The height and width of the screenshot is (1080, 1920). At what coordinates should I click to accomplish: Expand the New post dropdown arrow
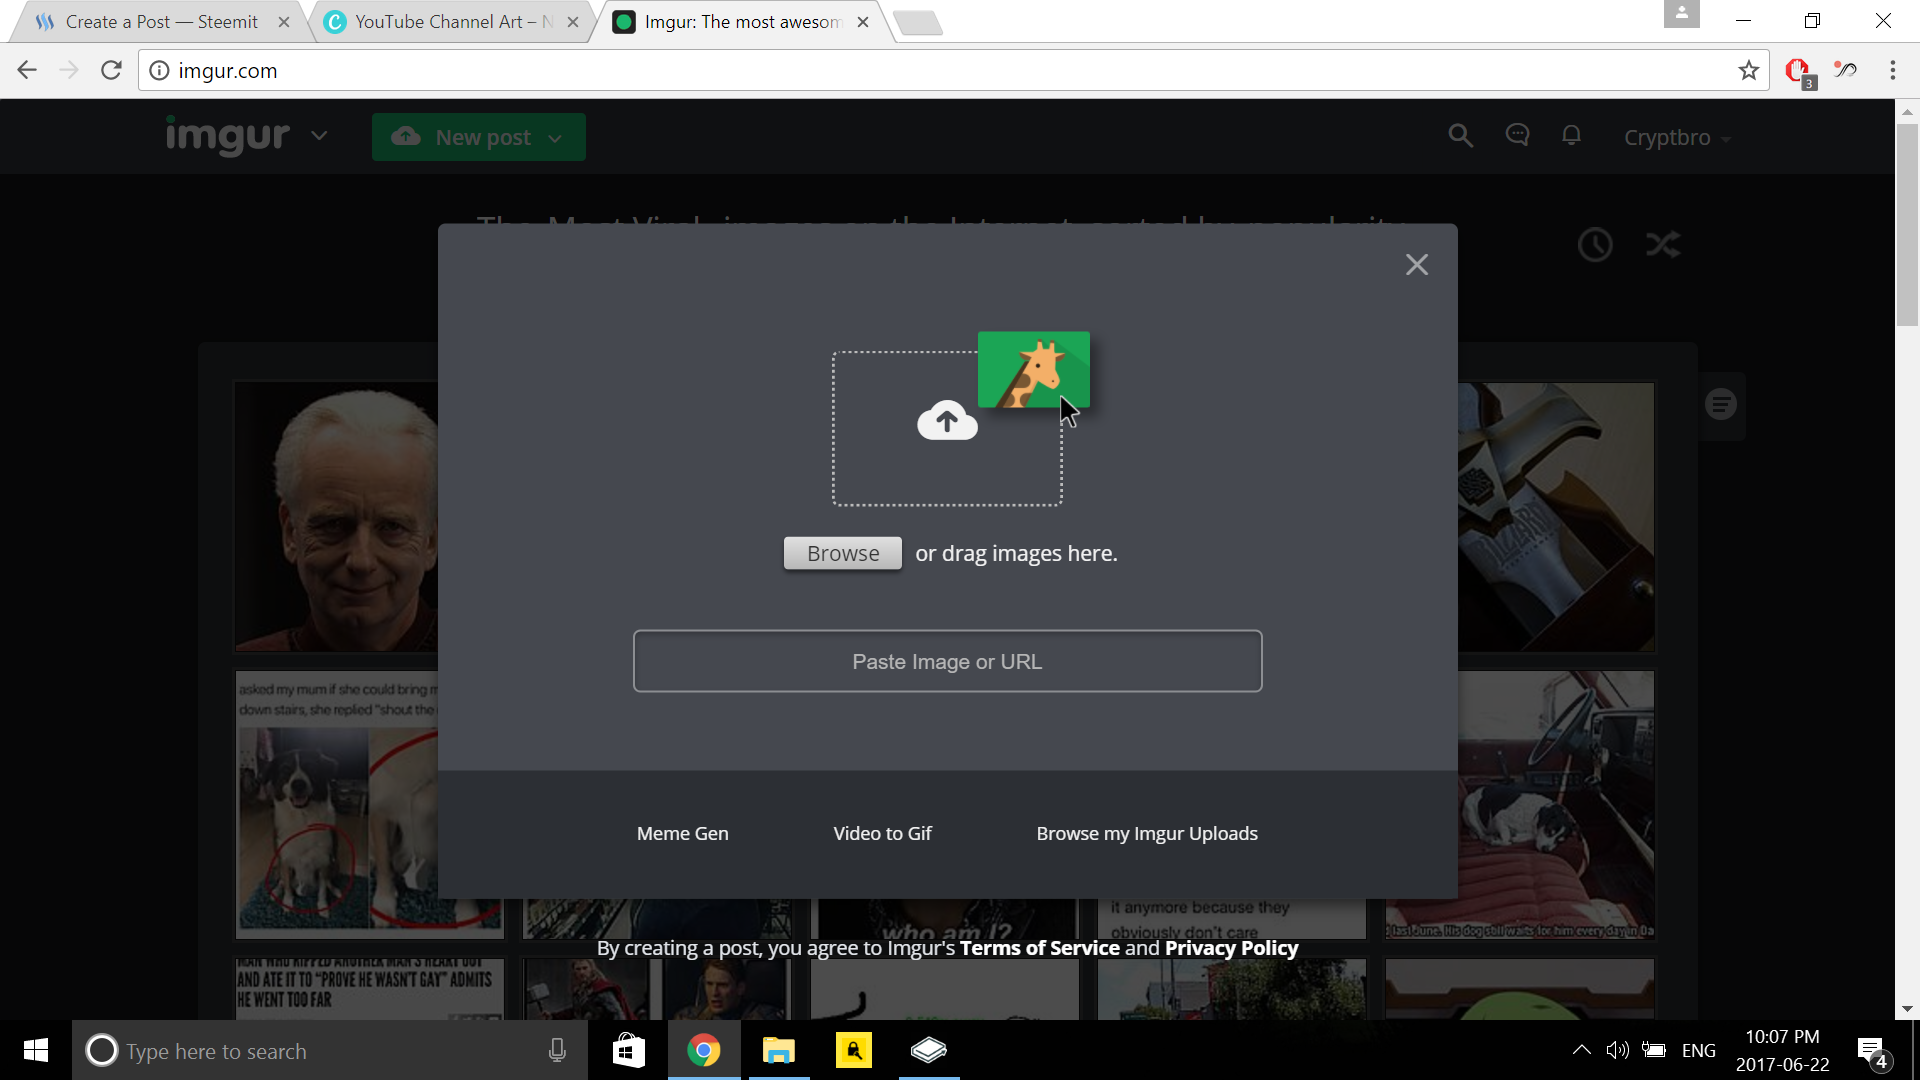tap(556, 139)
